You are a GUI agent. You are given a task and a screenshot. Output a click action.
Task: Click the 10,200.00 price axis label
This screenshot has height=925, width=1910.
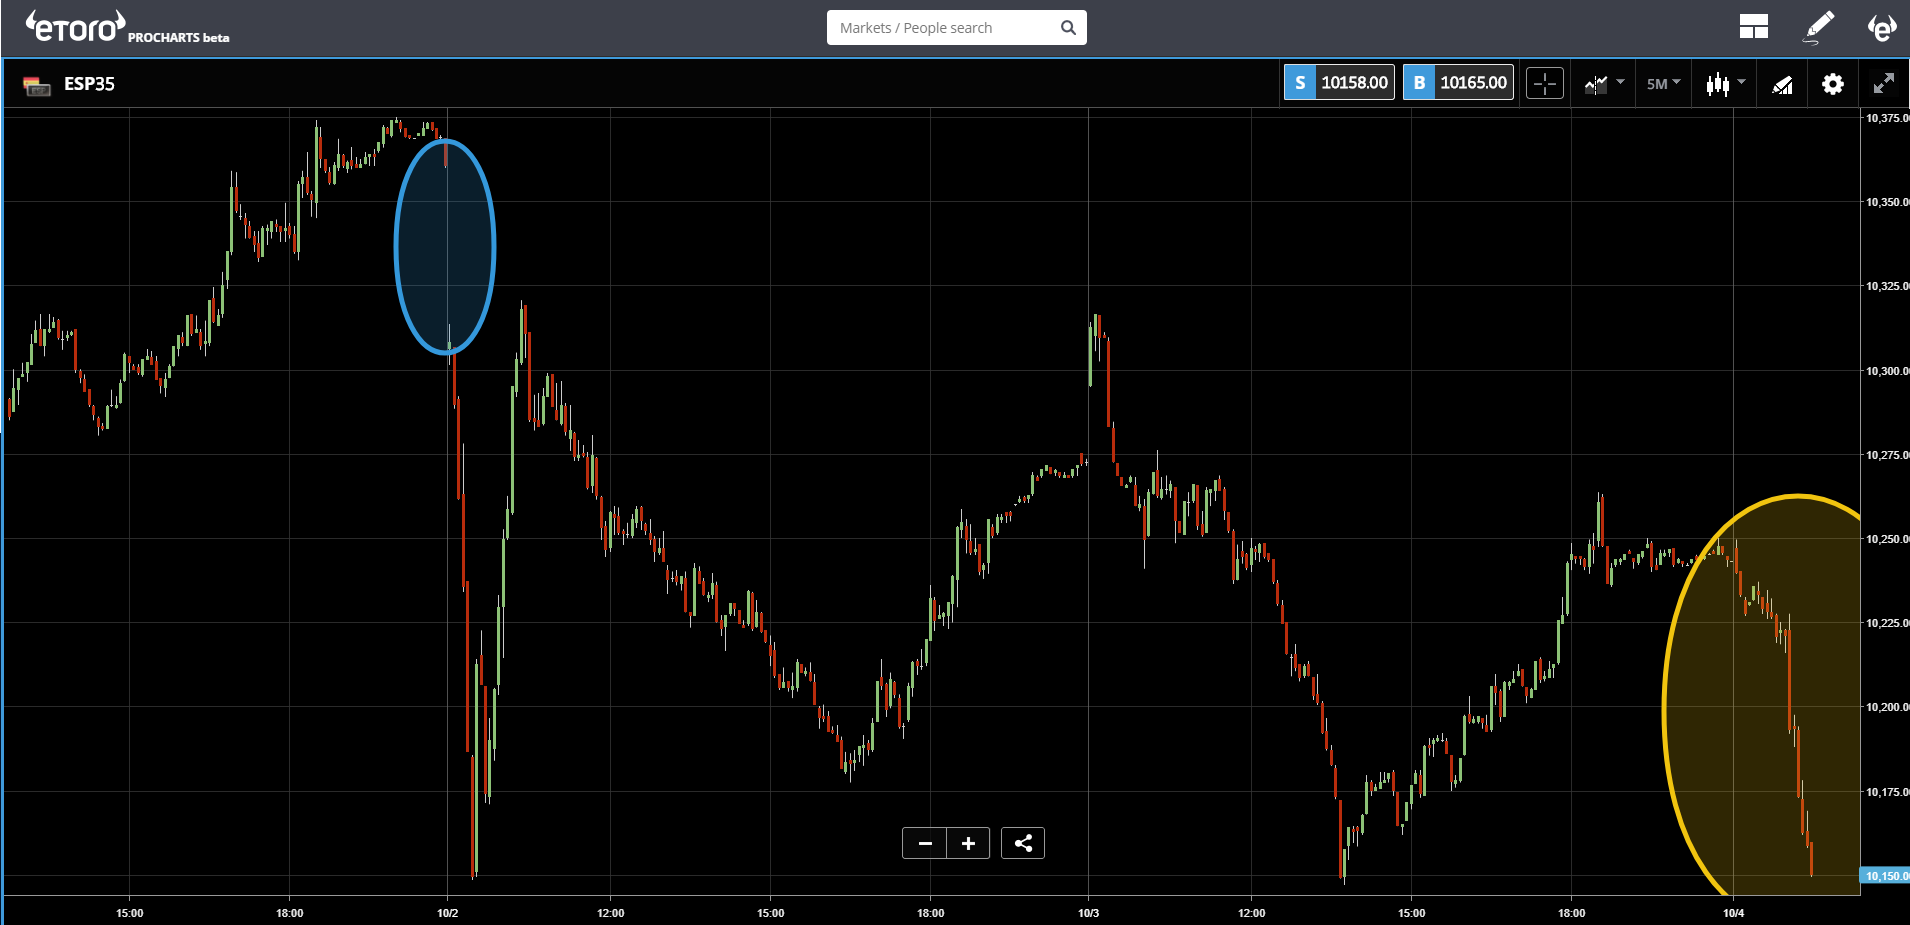click(1886, 707)
